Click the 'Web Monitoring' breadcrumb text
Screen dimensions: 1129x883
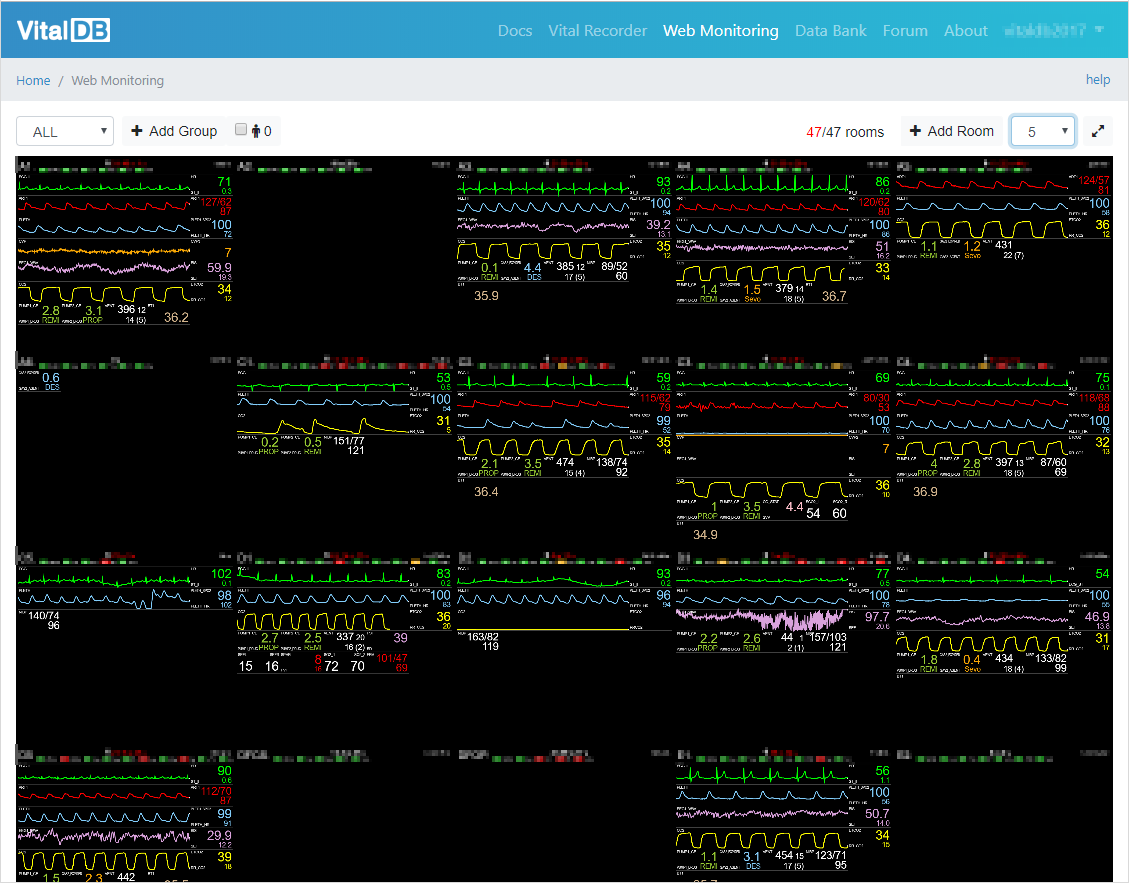(117, 81)
